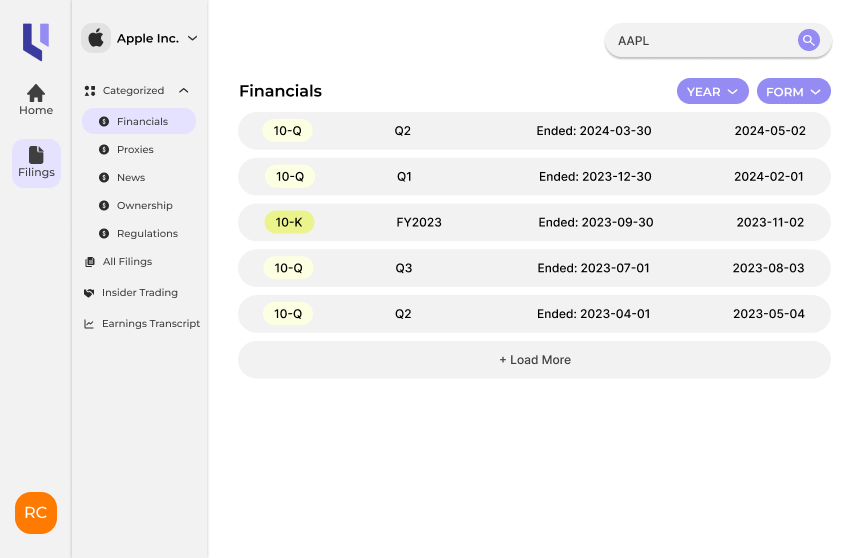Open the FORM filter dropdown
The width and height of the screenshot is (864, 558).
tap(793, 91)
